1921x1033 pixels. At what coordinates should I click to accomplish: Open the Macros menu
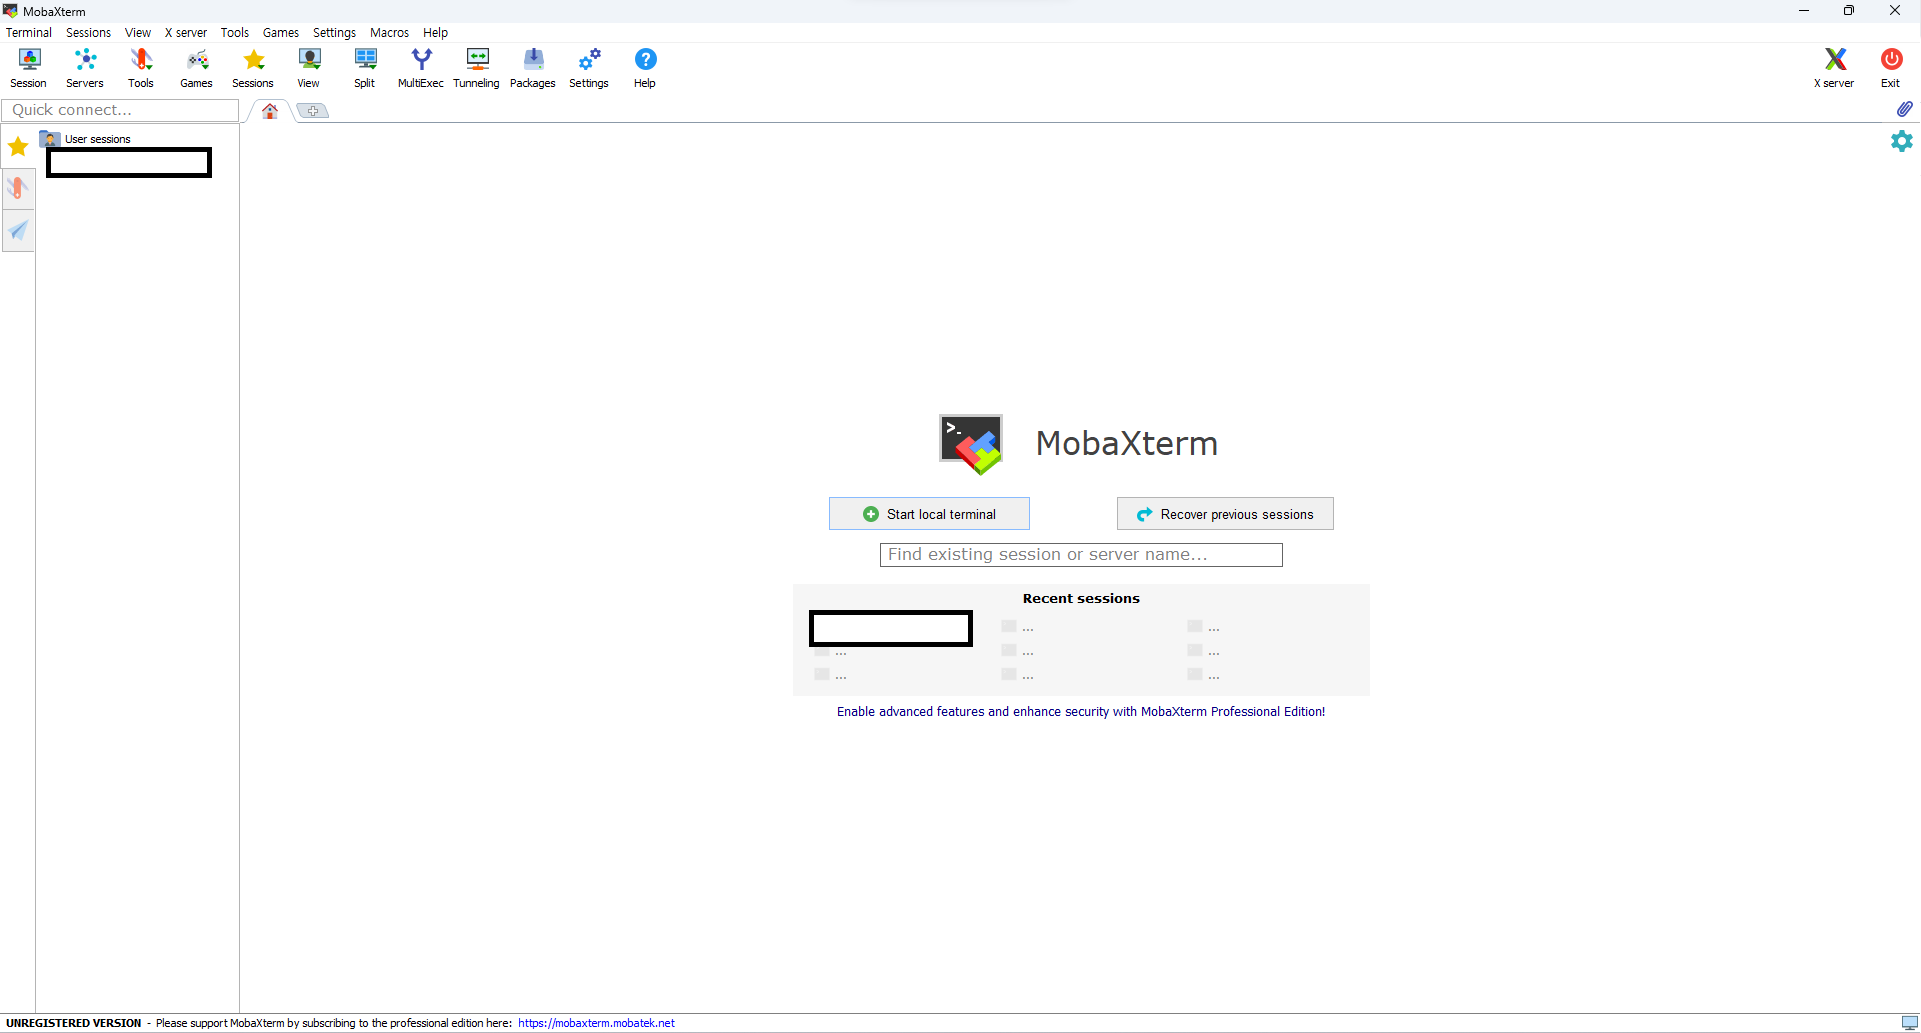[390, 33]
